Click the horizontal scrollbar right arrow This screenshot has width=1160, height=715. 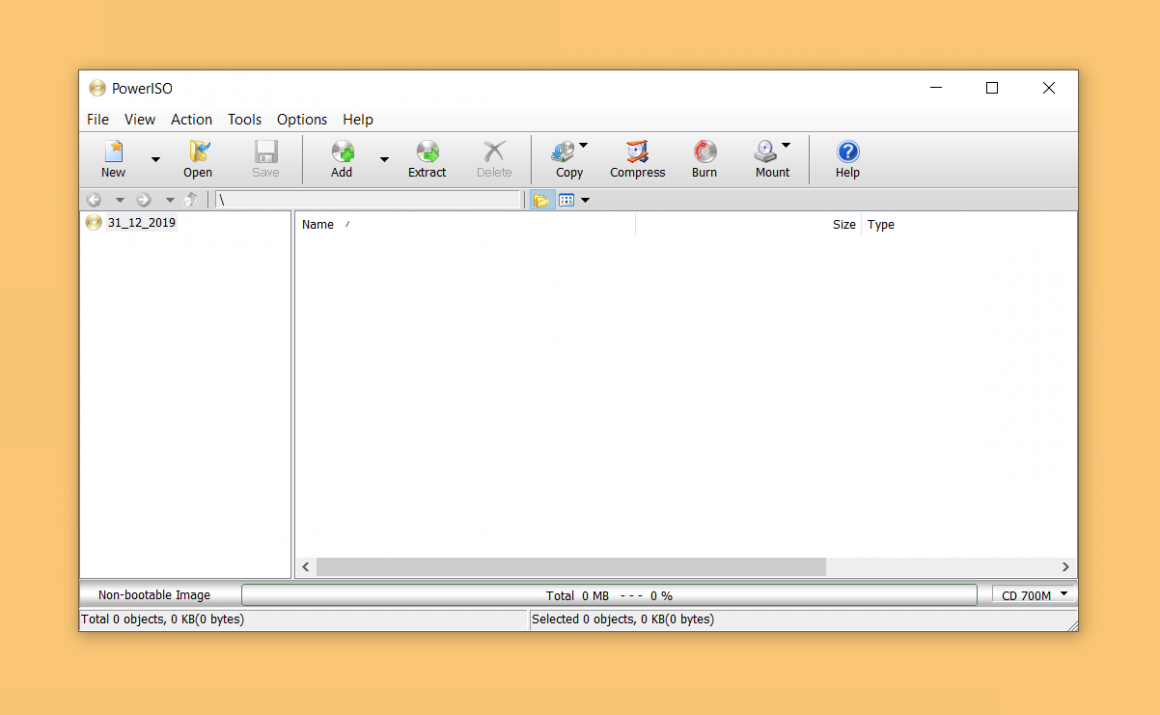[x=1065, y=567]
